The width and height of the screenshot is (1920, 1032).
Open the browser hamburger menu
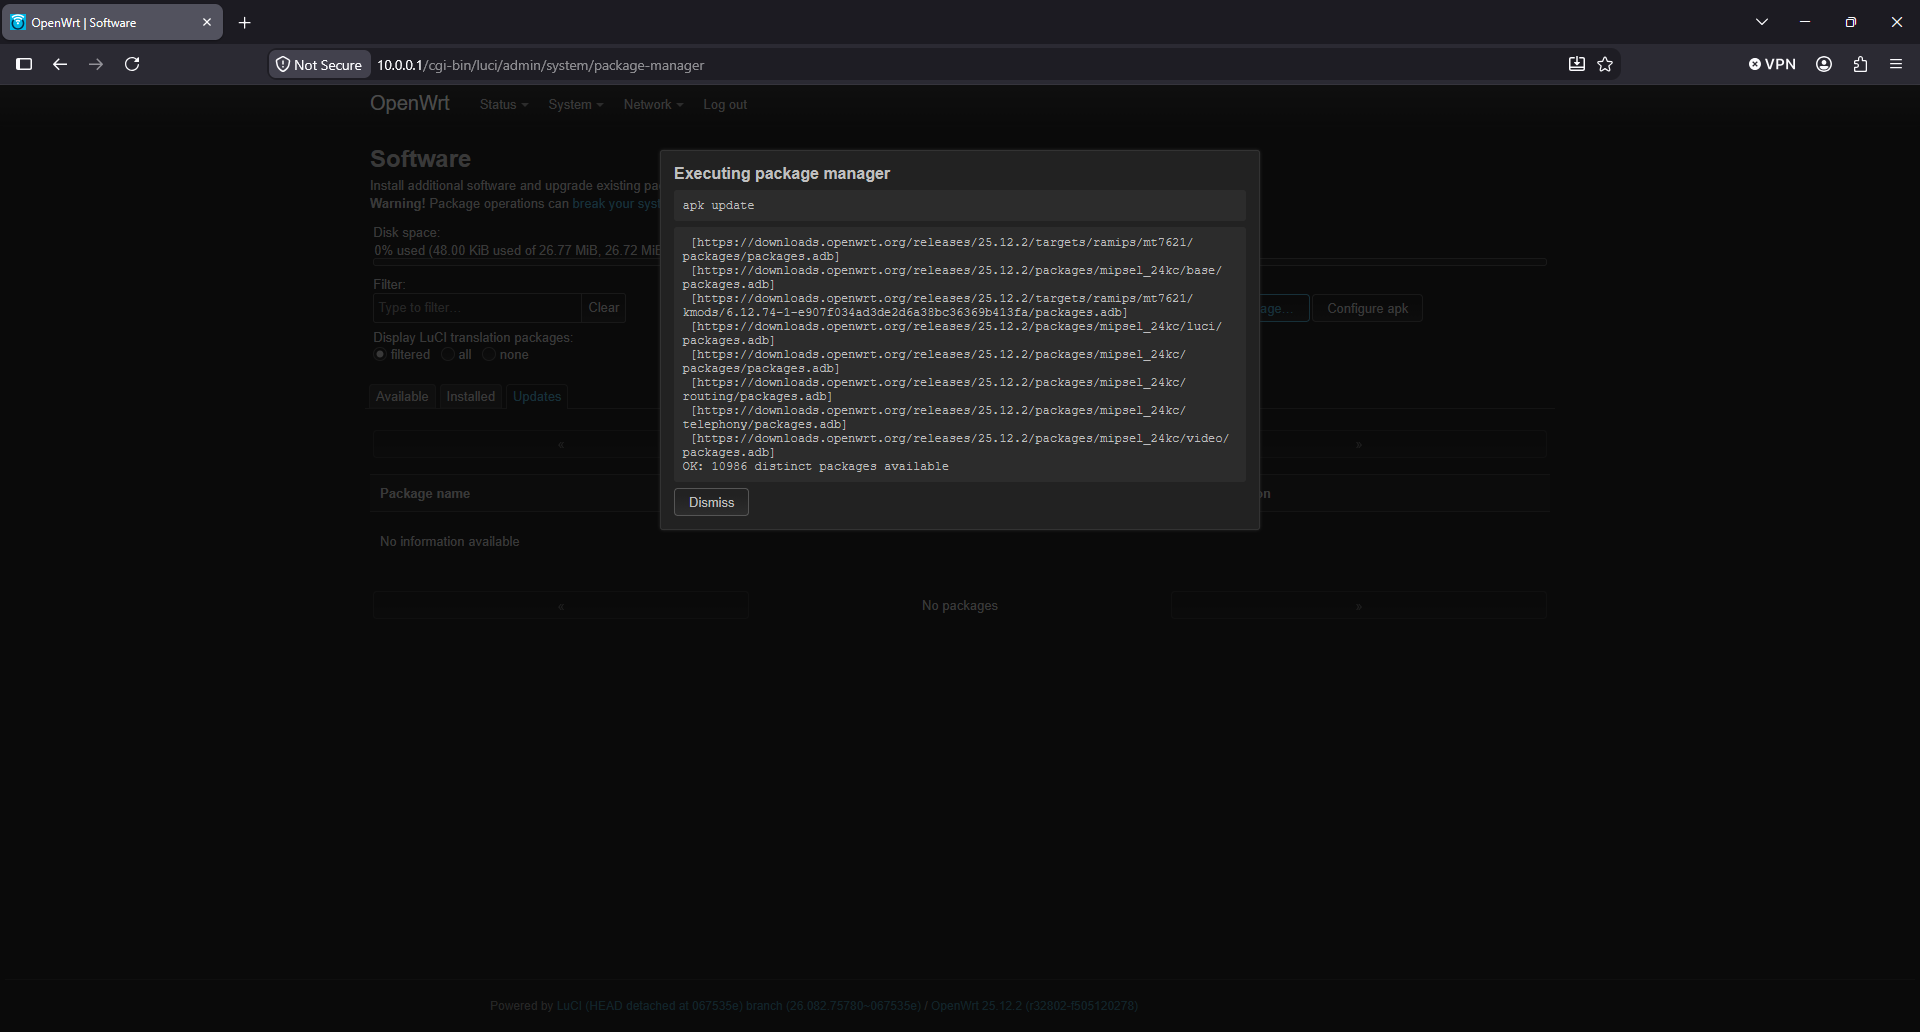1896,64
